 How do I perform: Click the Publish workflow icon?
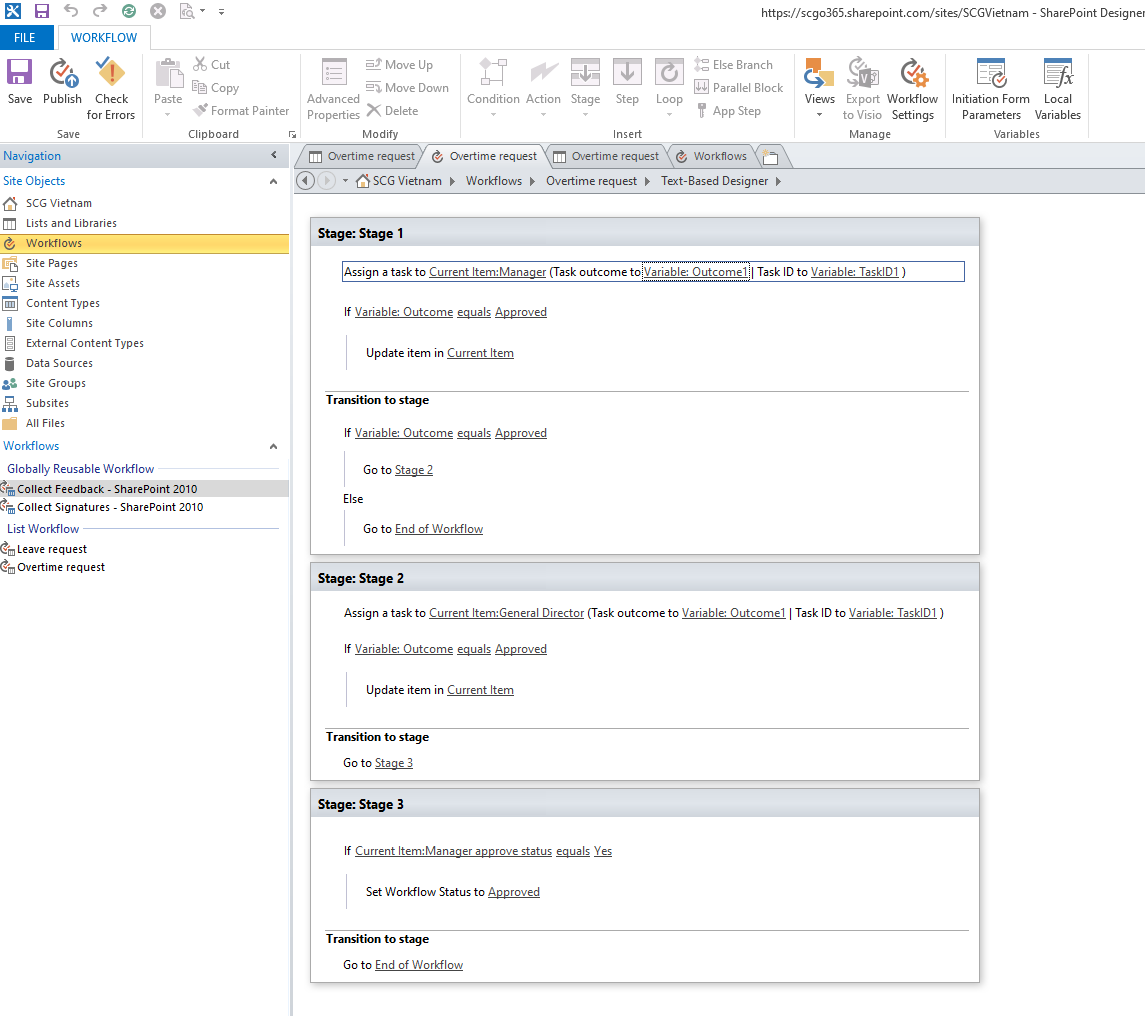[62, 73]
